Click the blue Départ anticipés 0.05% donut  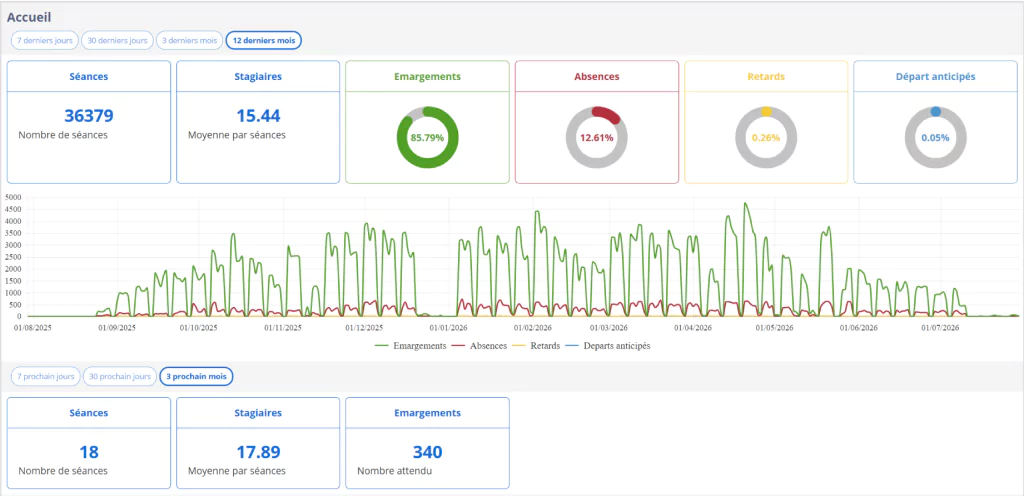(x=936, y=138)
